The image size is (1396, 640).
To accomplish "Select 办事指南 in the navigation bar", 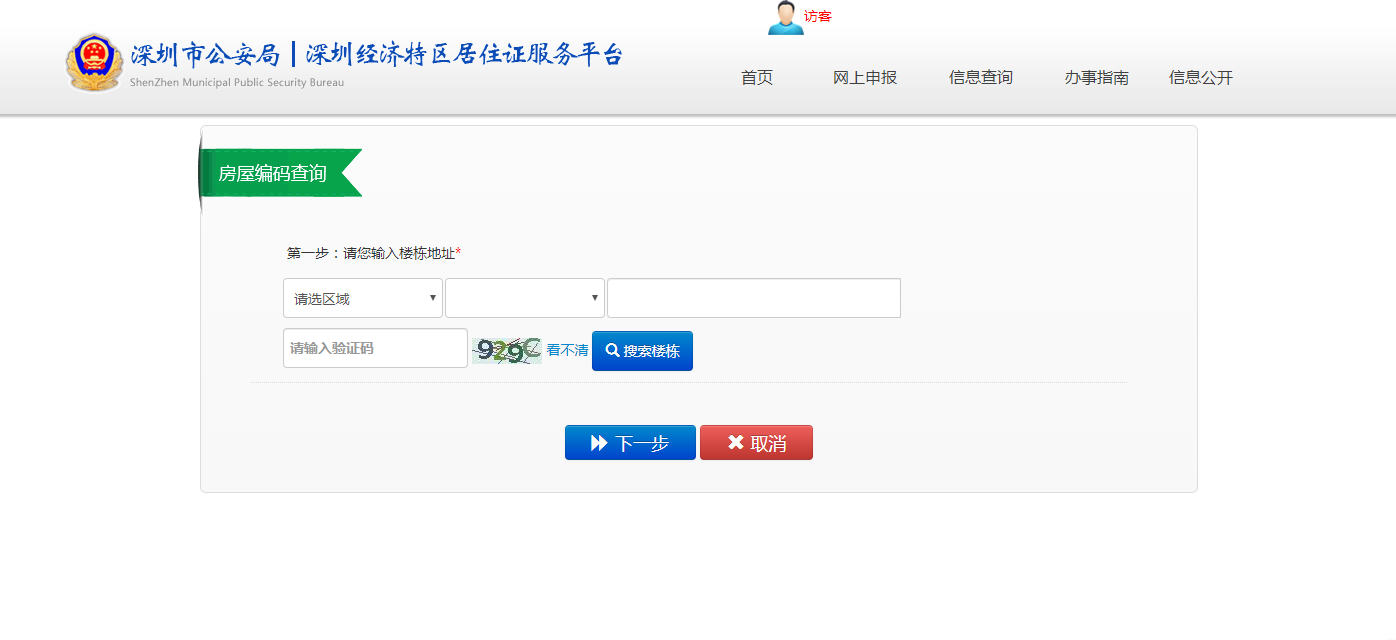I will pos(1096,78).
